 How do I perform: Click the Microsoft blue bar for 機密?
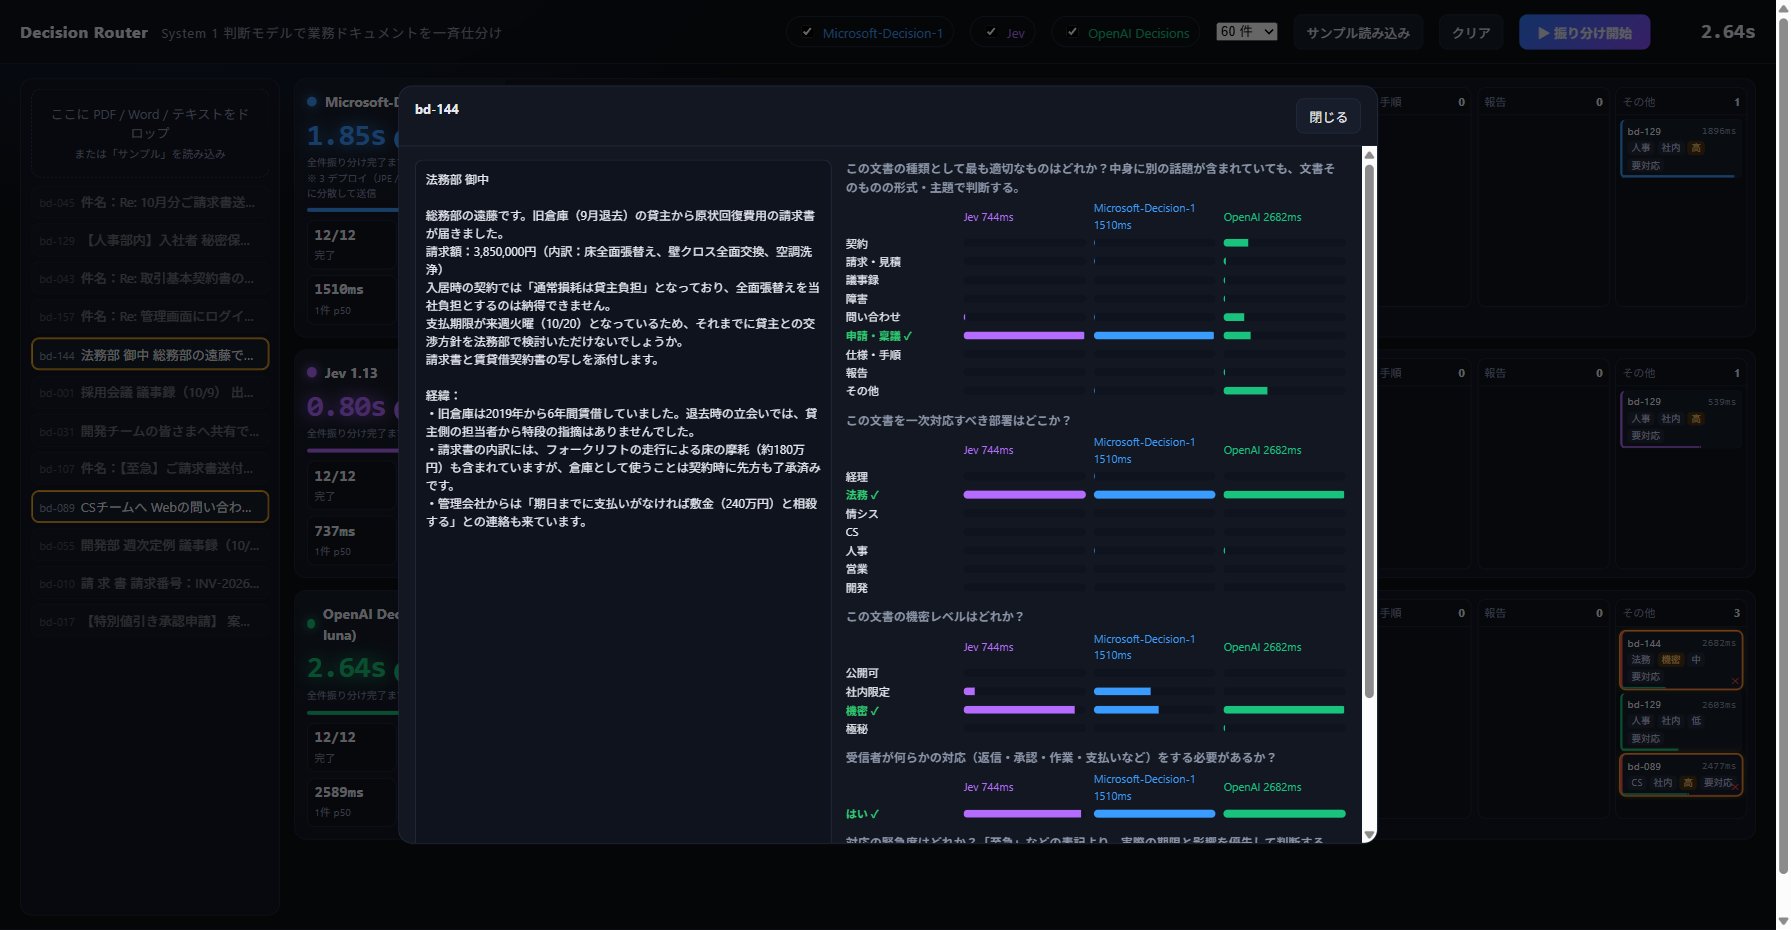[1126, 710]
